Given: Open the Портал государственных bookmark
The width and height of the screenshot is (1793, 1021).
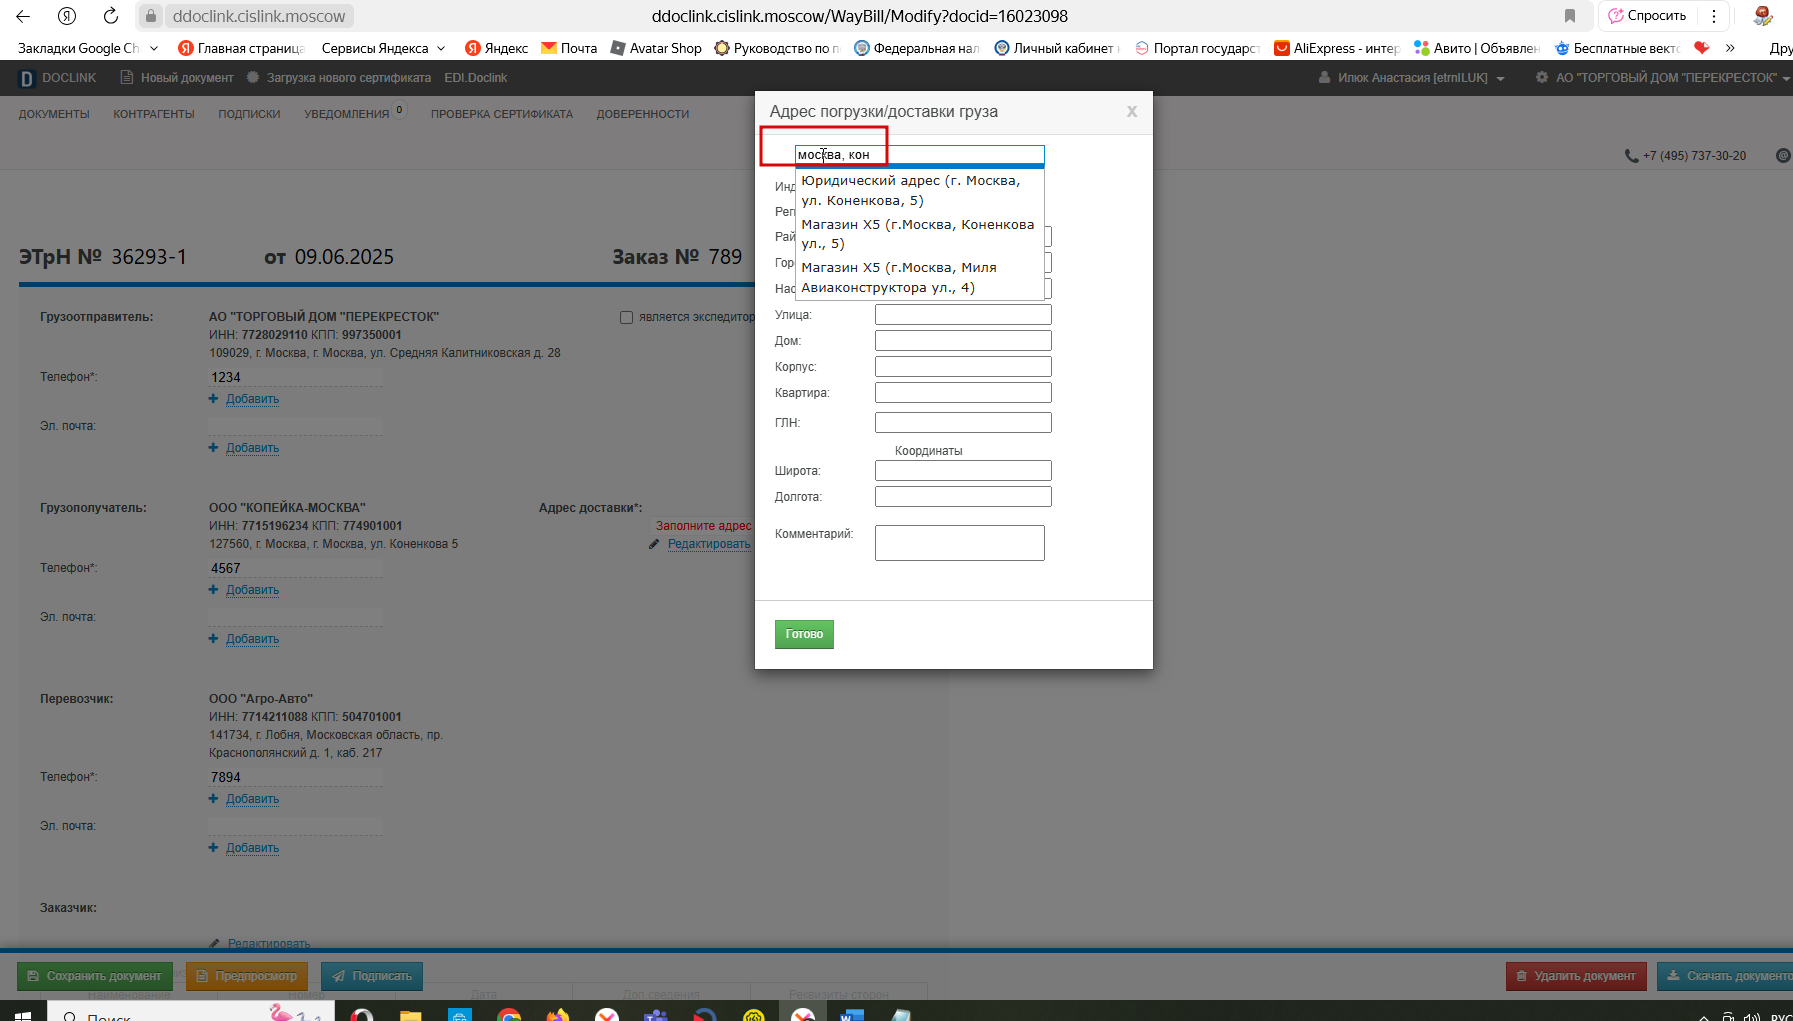Looking at the screenshot, I should (x=1197, y=48).
